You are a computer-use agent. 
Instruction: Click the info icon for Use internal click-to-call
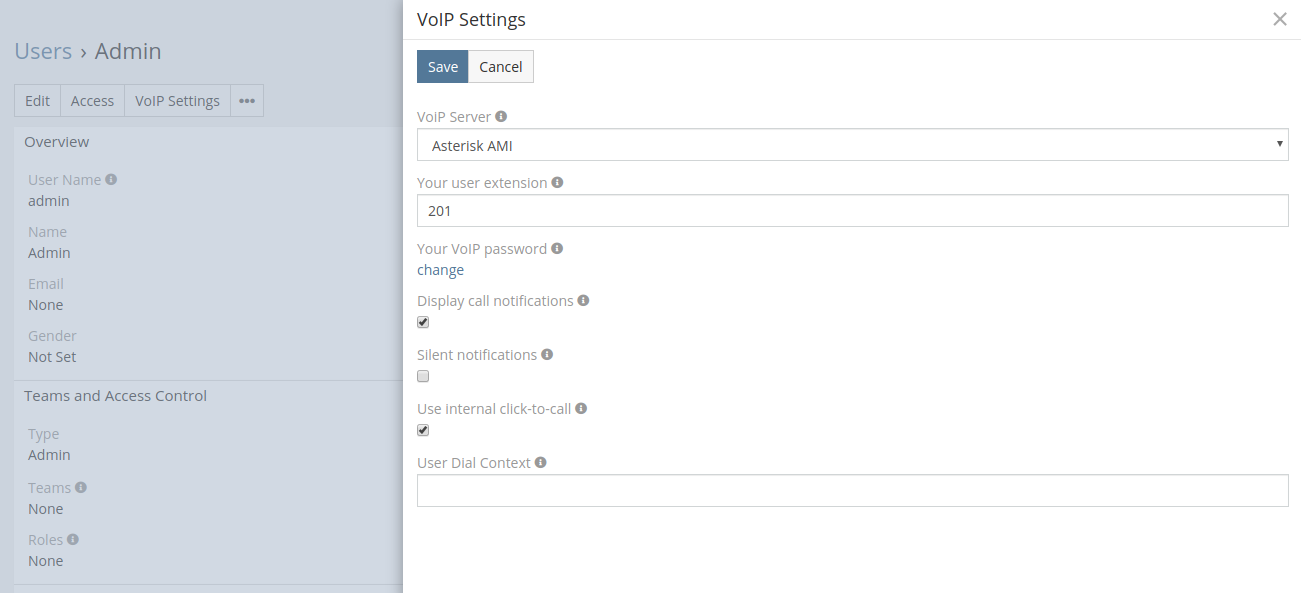[x=582, y=408]
